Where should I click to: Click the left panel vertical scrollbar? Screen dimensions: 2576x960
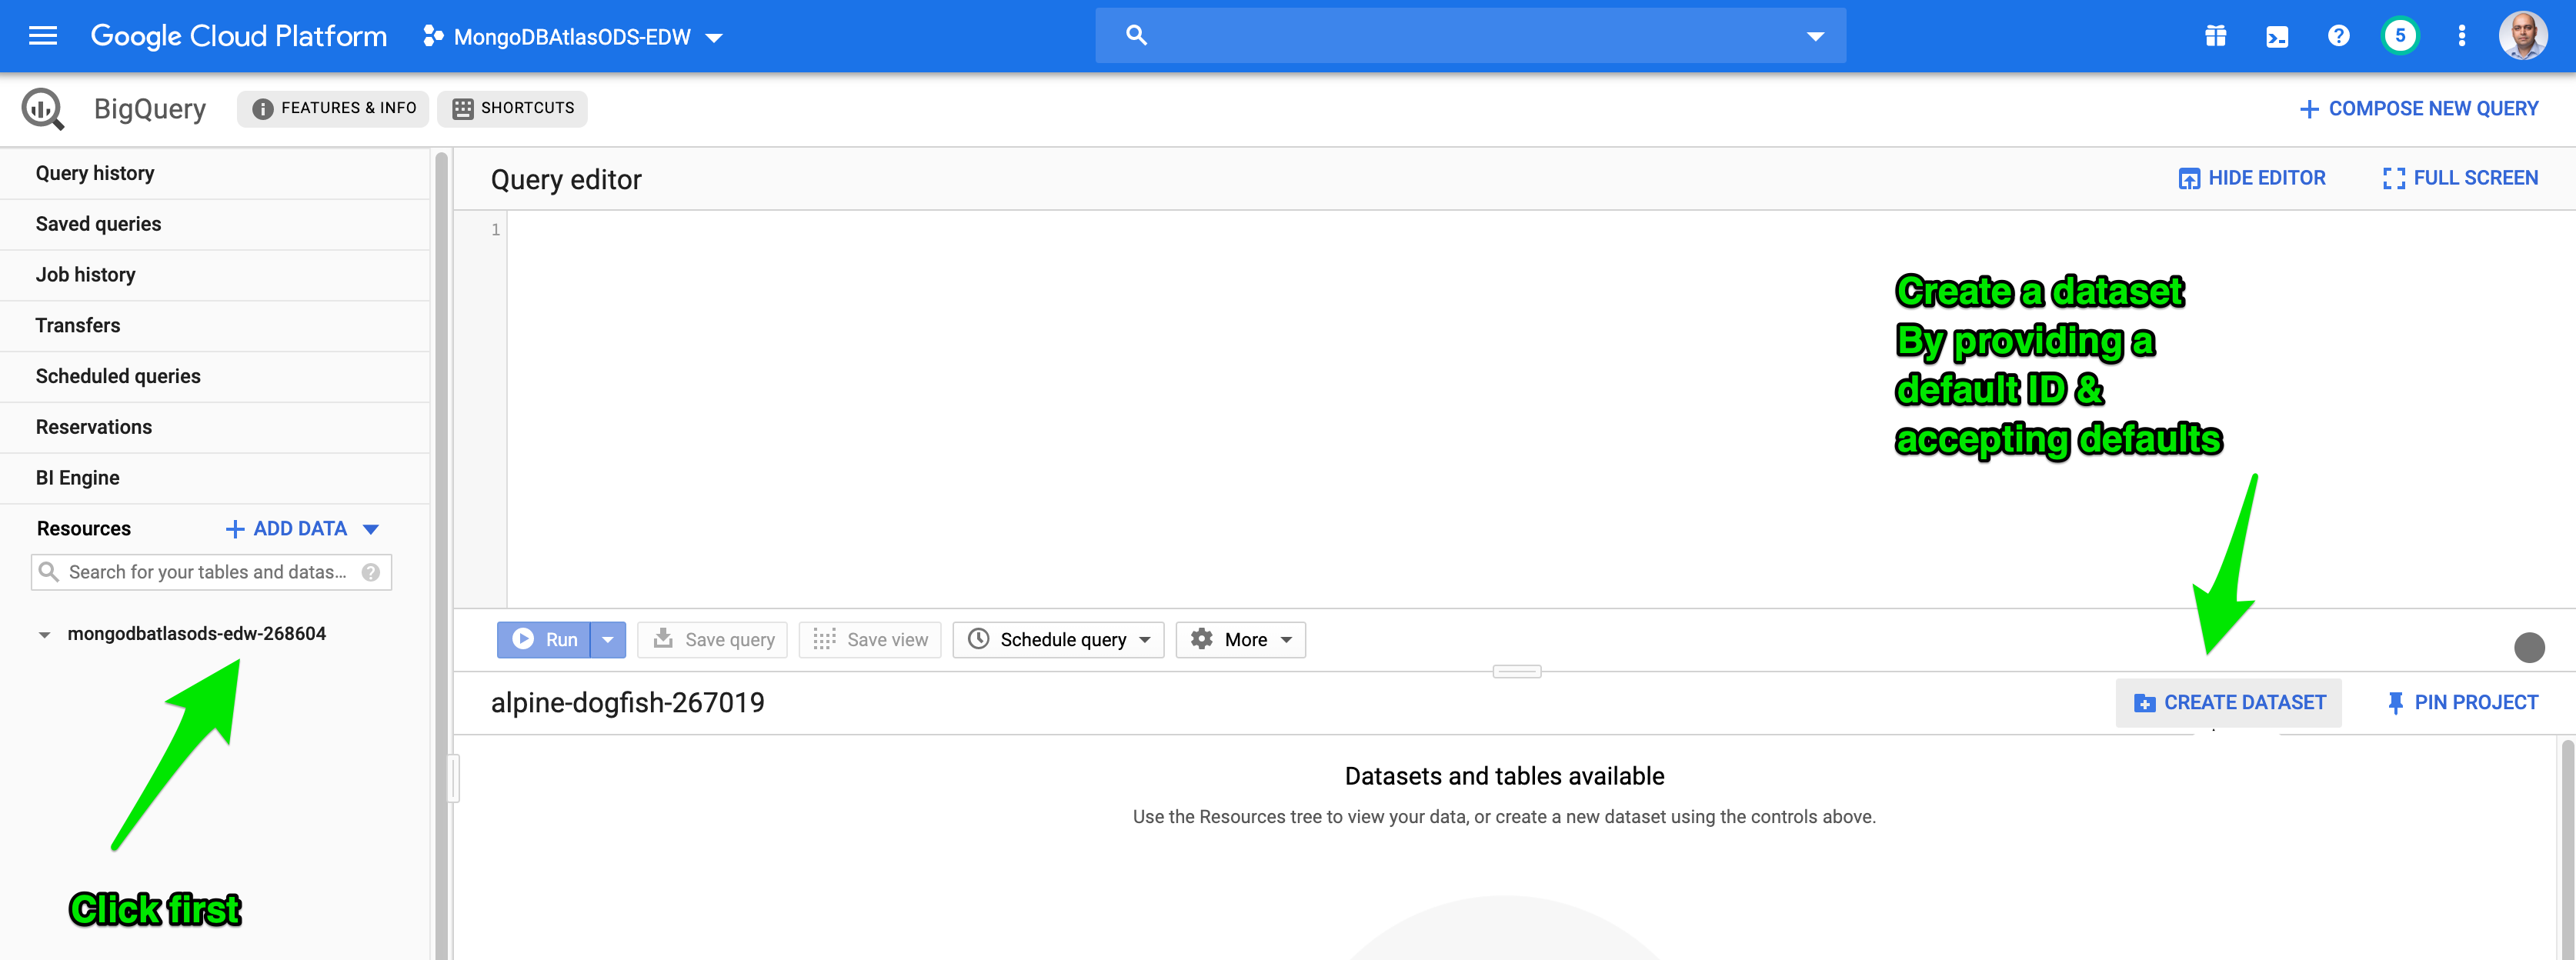[x=441, y=555]
